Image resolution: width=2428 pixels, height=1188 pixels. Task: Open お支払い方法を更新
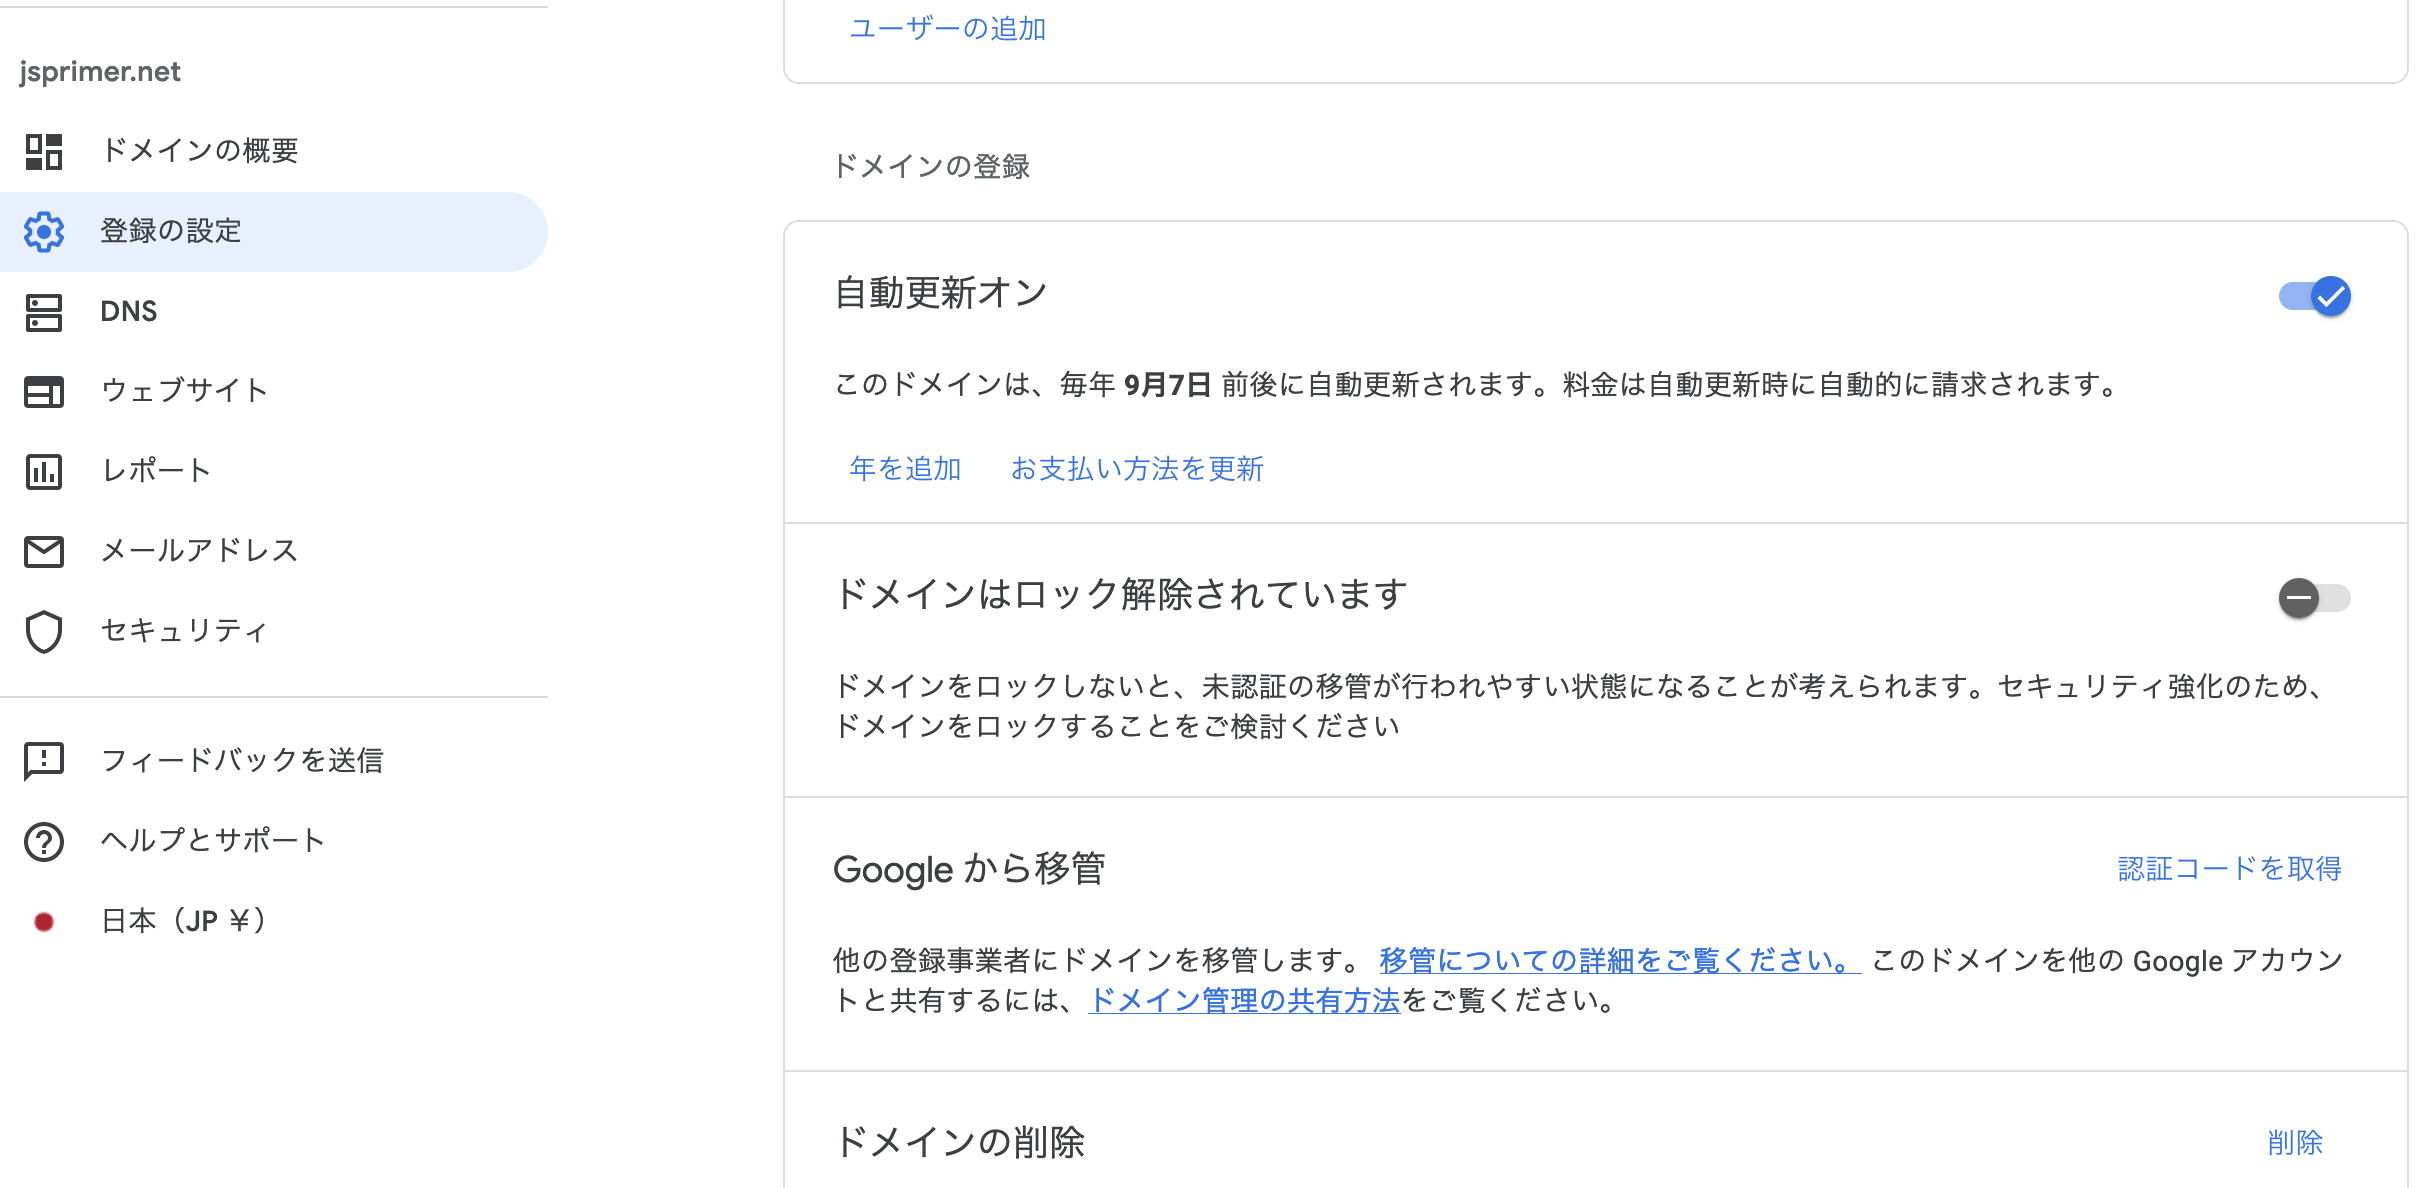(x=1136, y=469)
